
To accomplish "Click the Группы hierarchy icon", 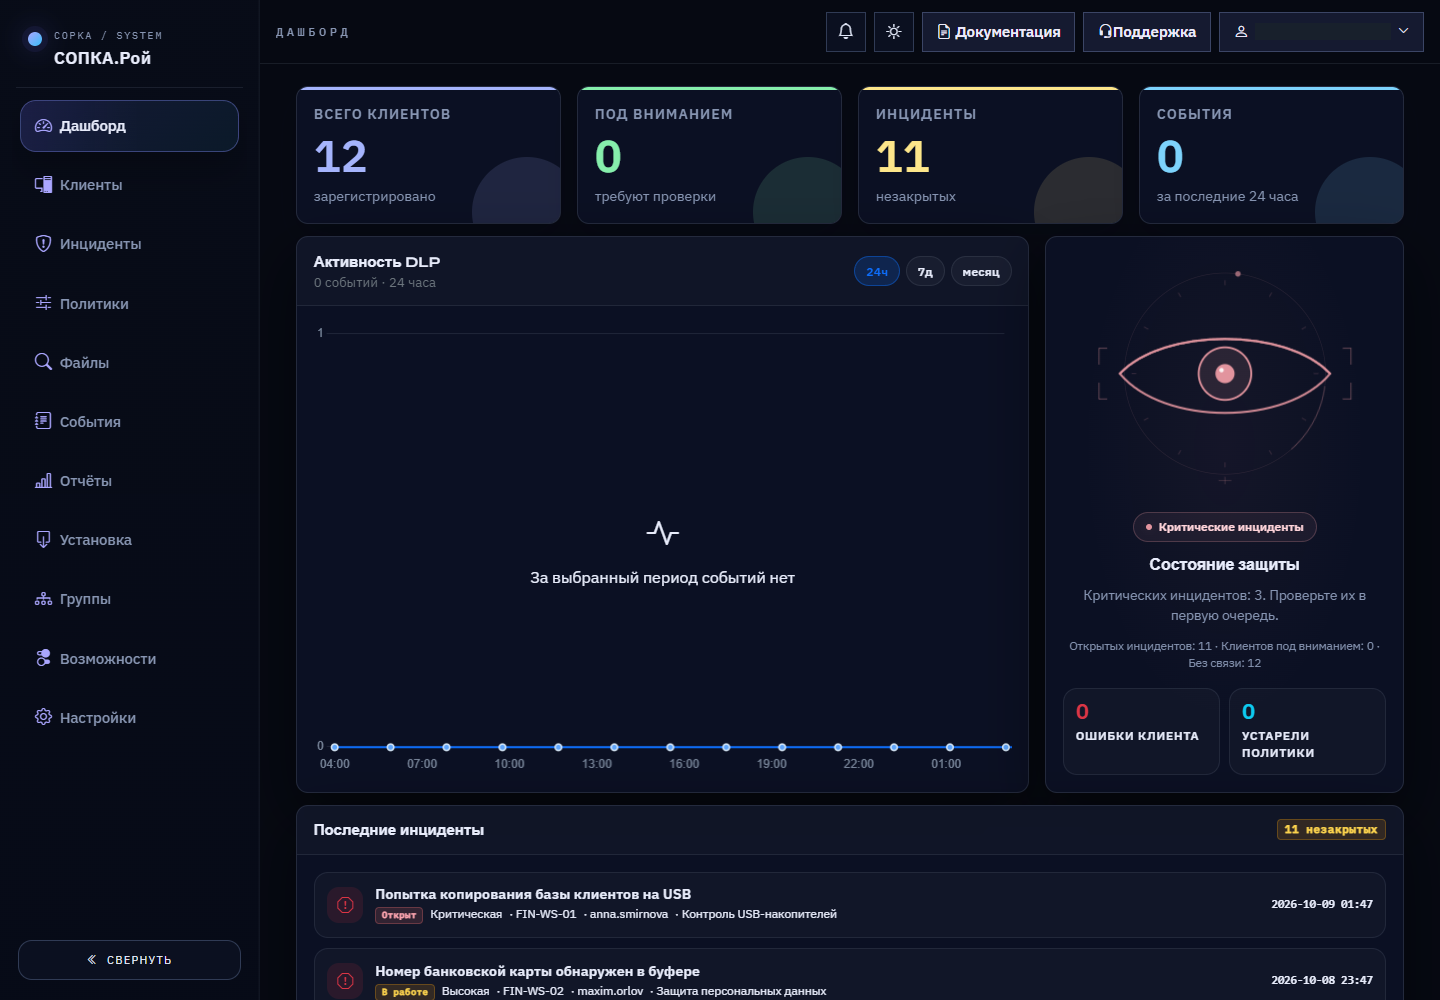I will pyautogui.click(x=43, y=599).
